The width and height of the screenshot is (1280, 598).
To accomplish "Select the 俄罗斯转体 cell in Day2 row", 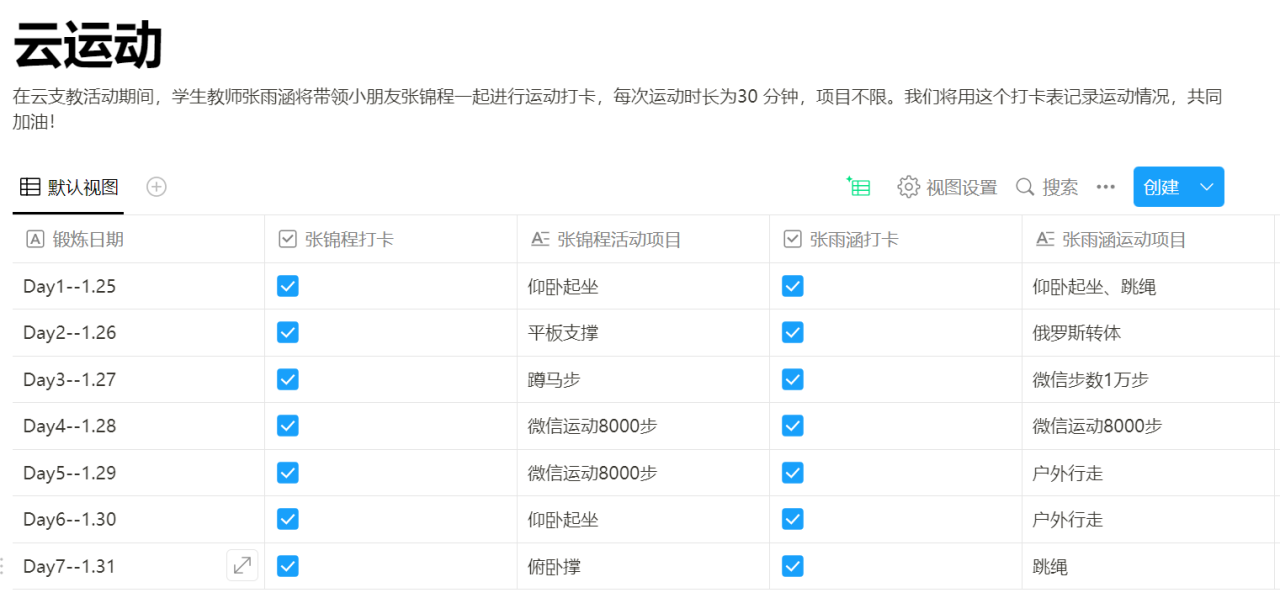I will point(1069,333).
